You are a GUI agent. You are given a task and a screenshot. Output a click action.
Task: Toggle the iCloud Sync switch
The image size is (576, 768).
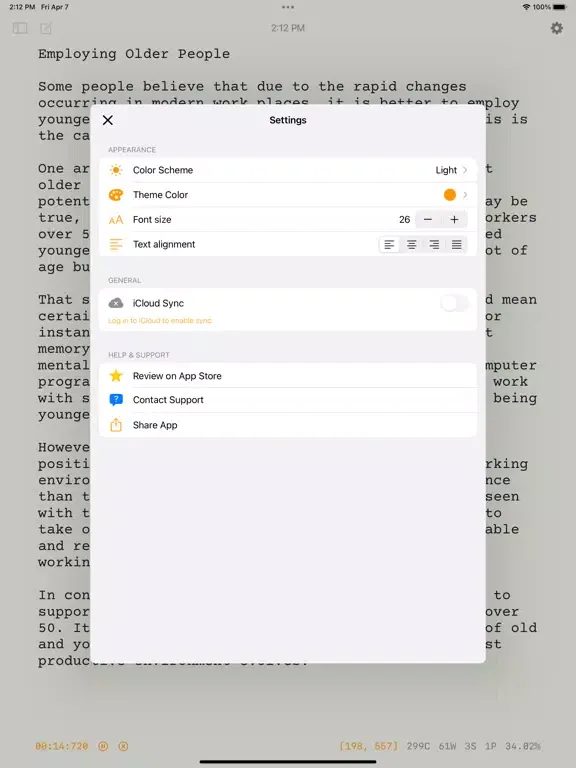pyautogui.click(x=454, y=304)
